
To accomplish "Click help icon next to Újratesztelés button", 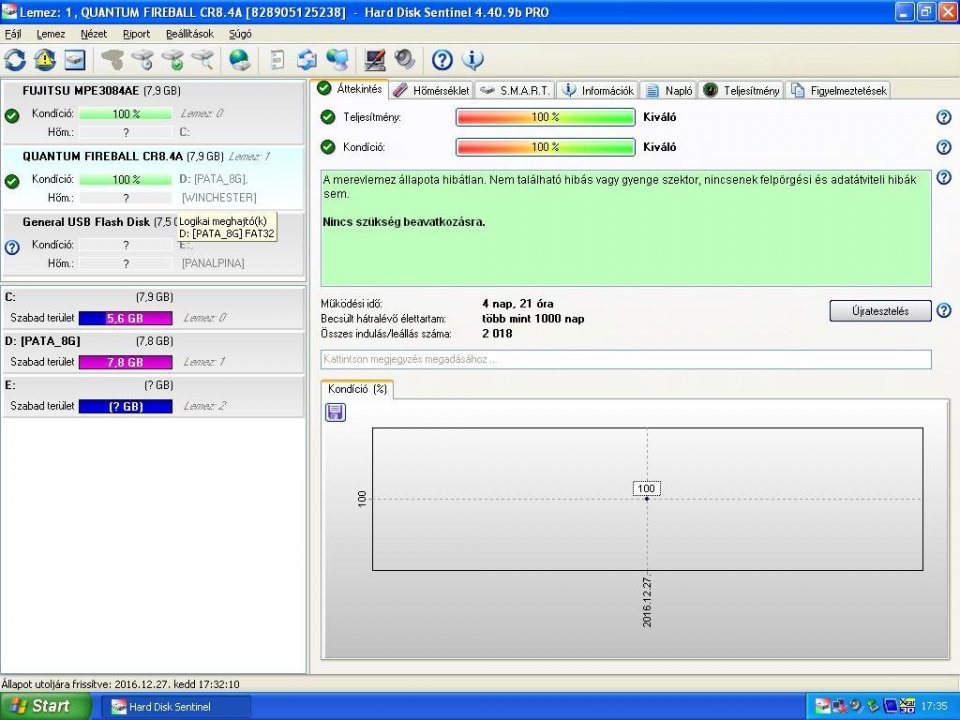I will tap(943, 310).
